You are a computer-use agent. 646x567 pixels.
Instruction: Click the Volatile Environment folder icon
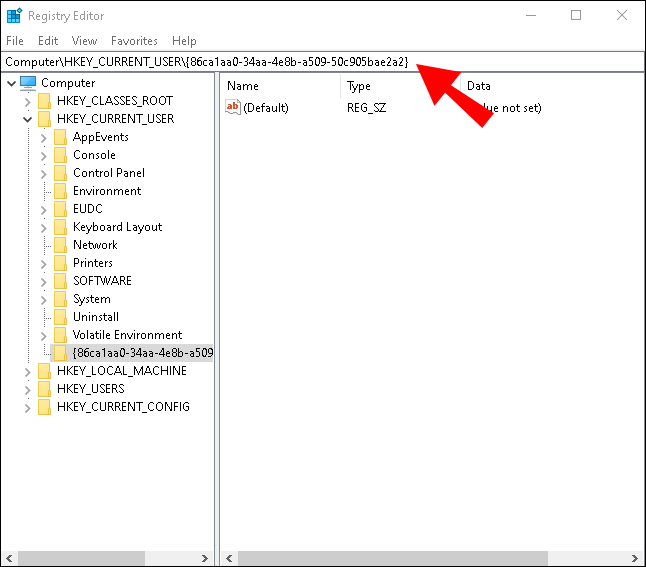pyautogui.click(x=61, y=335)
